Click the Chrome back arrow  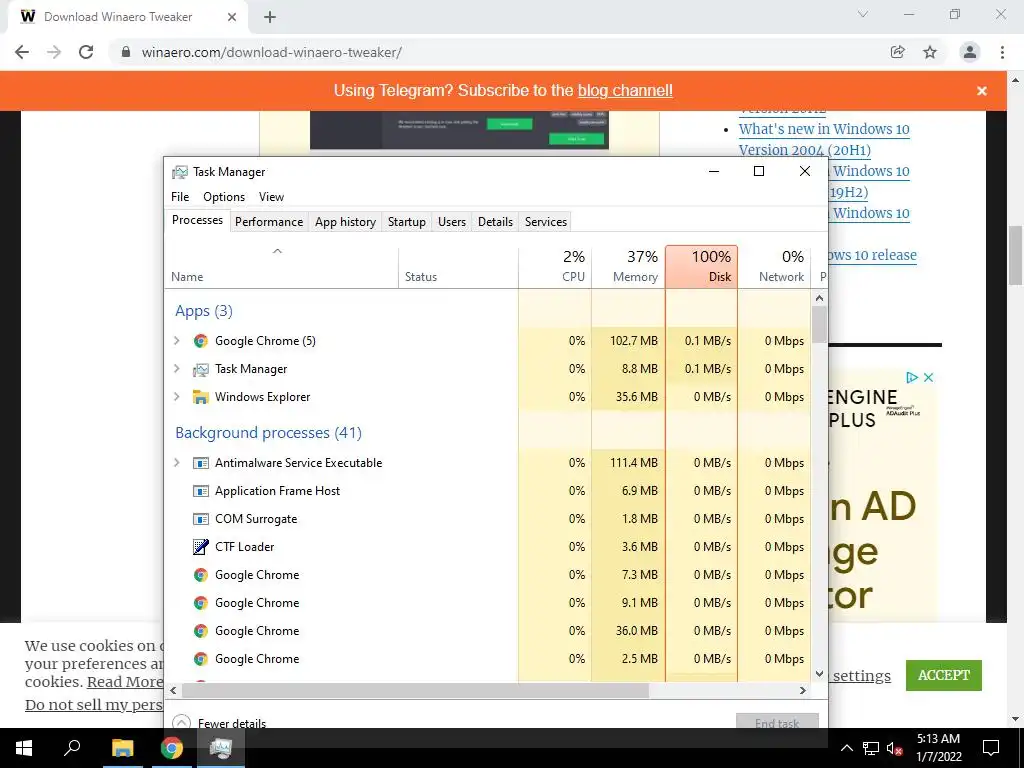[22, 52]
